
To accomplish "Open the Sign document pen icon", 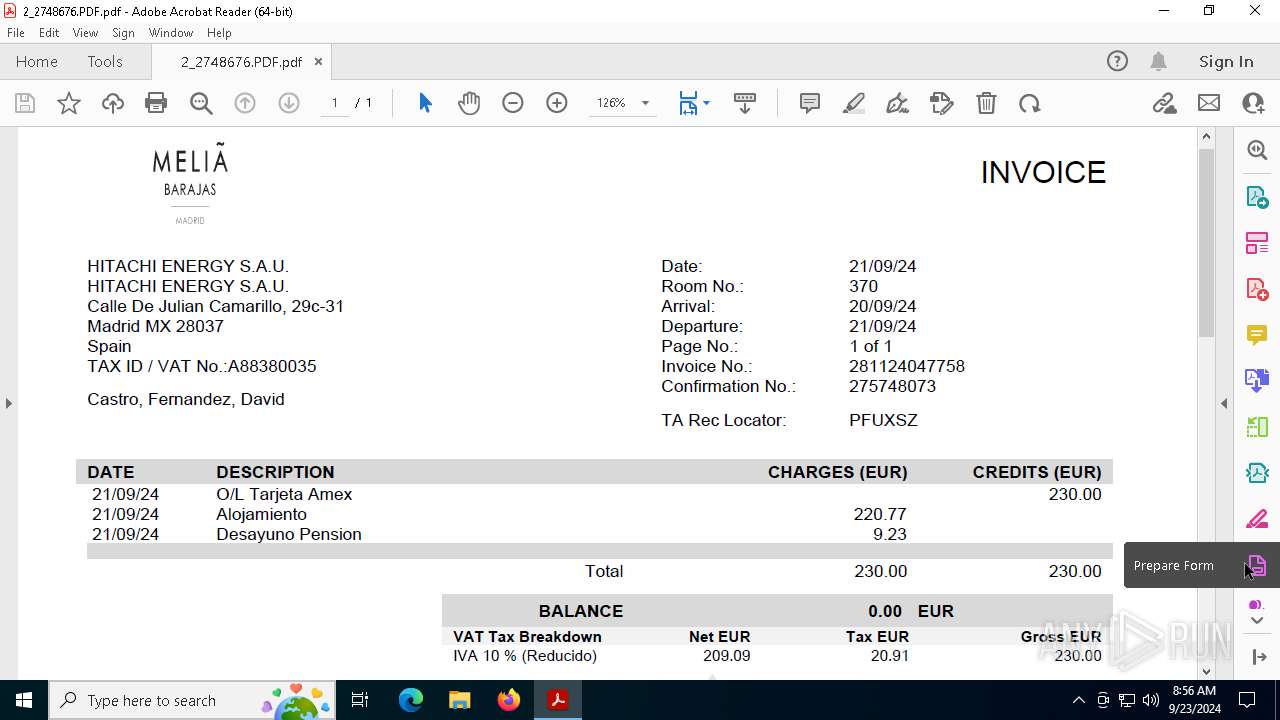I will coord(898,103).
